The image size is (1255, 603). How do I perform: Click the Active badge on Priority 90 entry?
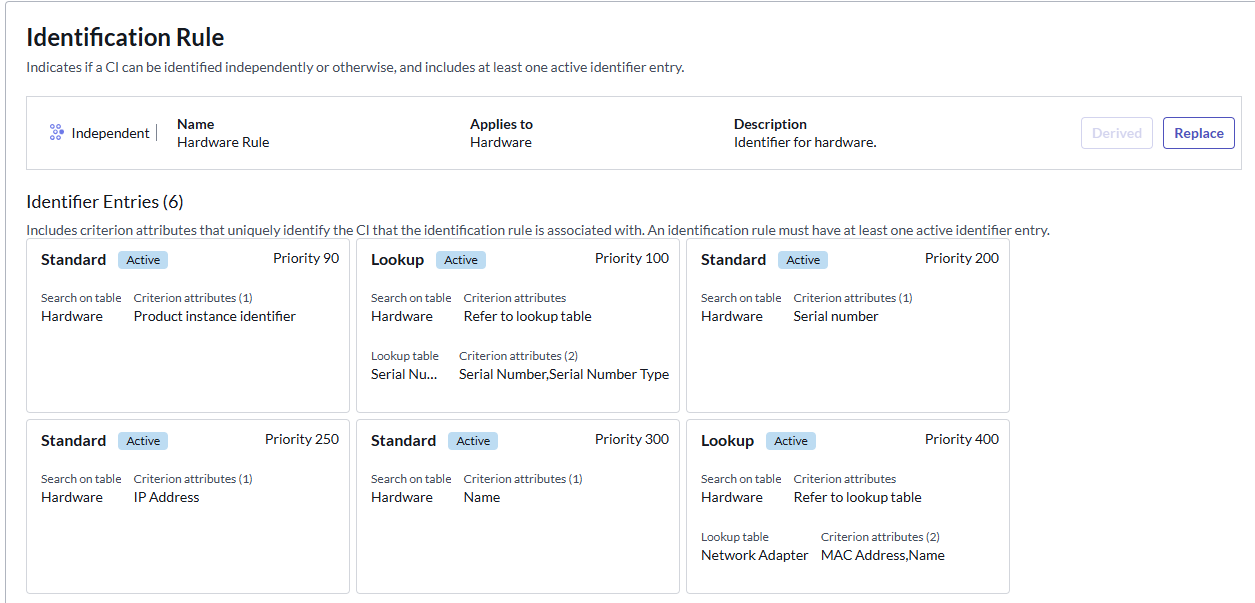coord(143,260)
